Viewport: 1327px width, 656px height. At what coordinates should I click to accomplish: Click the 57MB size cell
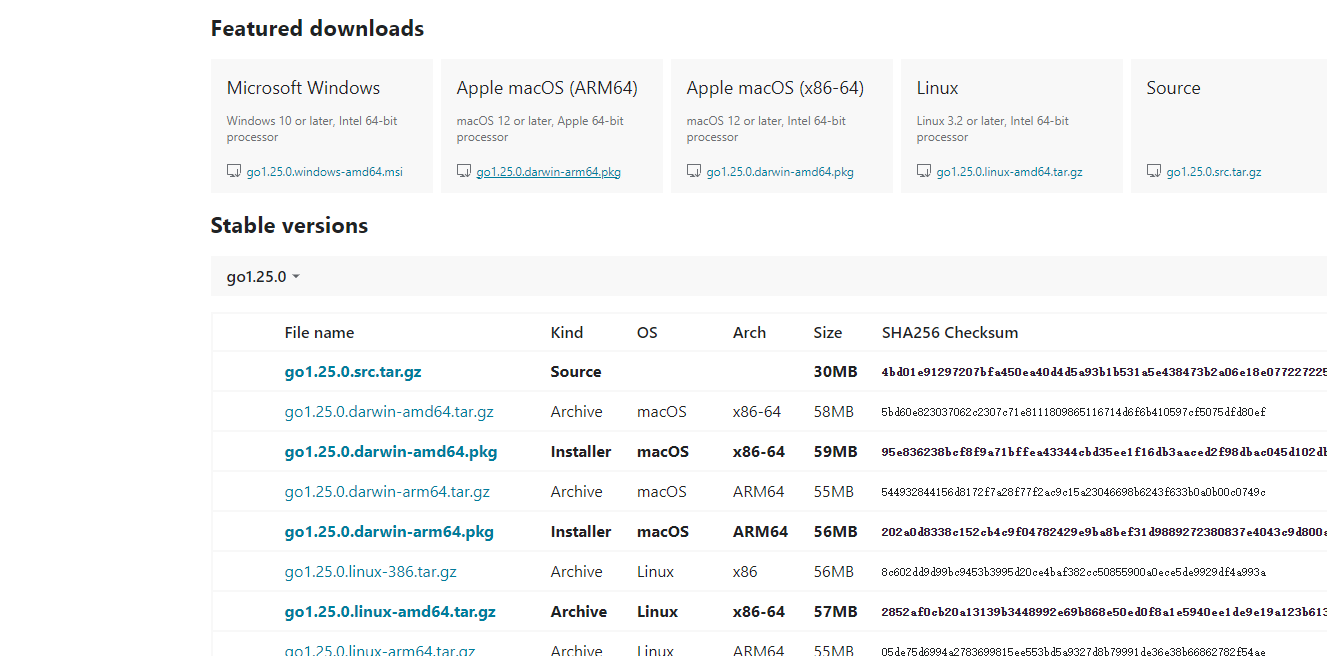pyautogui.click(x=836, y=612)
